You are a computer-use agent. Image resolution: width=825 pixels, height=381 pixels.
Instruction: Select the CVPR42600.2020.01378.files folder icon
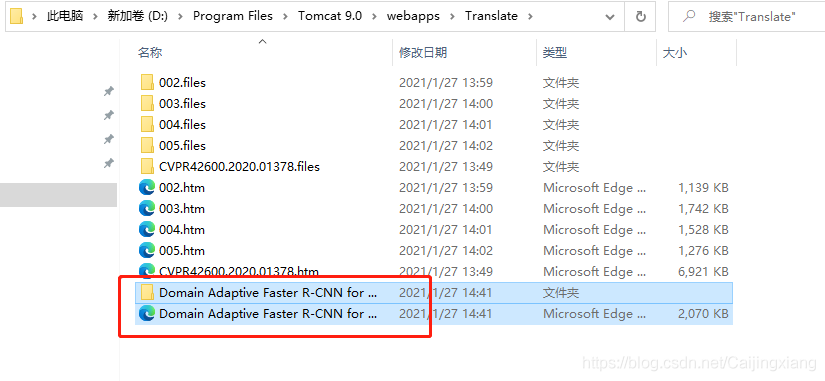click(147, 167)
